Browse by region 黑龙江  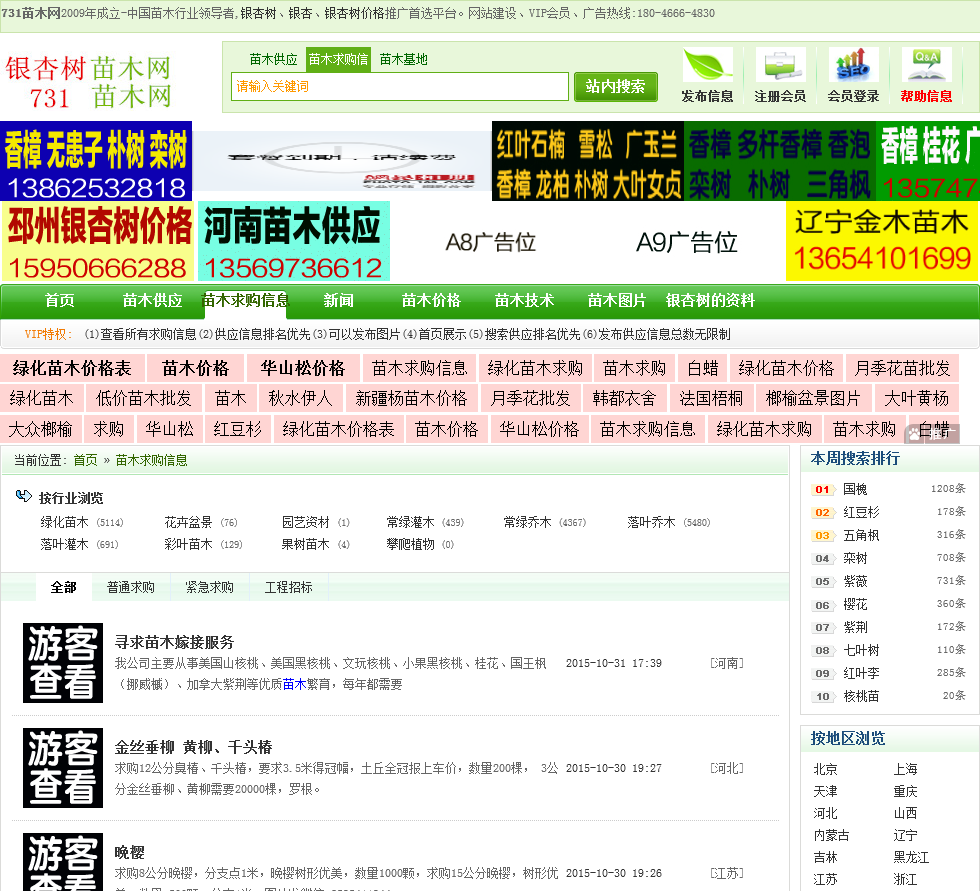click(911, 857)
